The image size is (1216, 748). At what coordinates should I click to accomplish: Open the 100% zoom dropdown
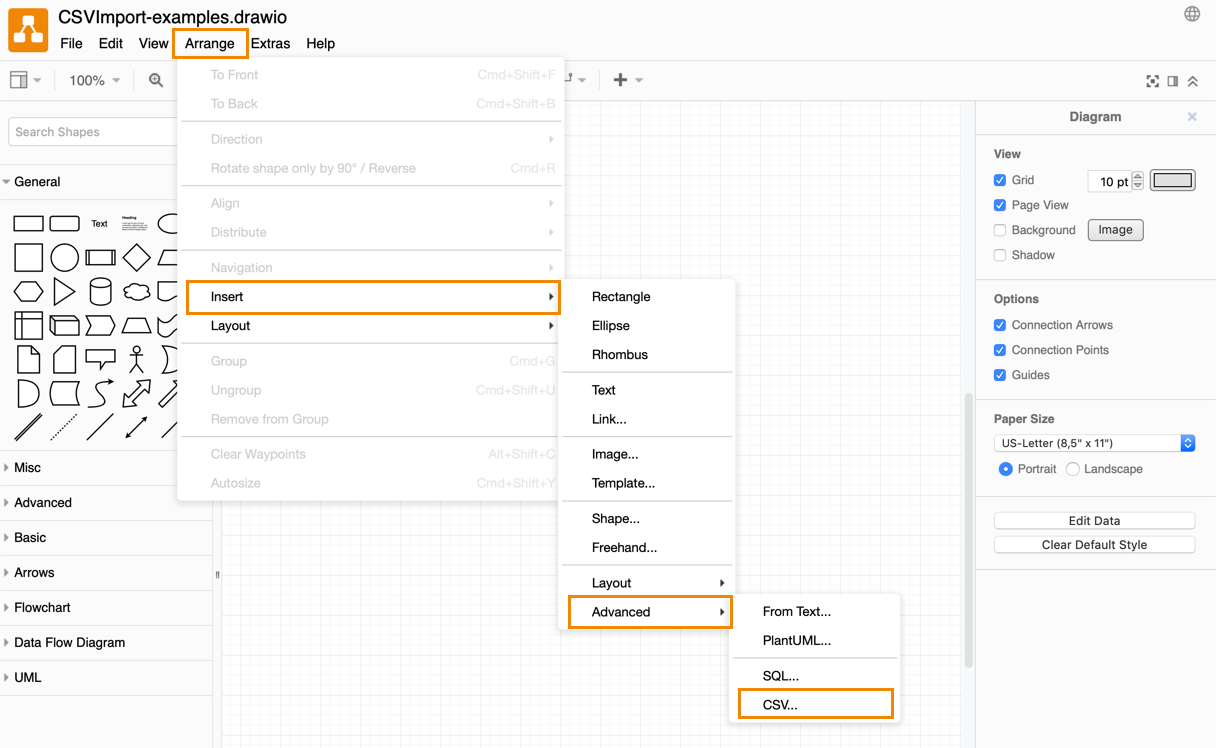click(x=94, y=80)
